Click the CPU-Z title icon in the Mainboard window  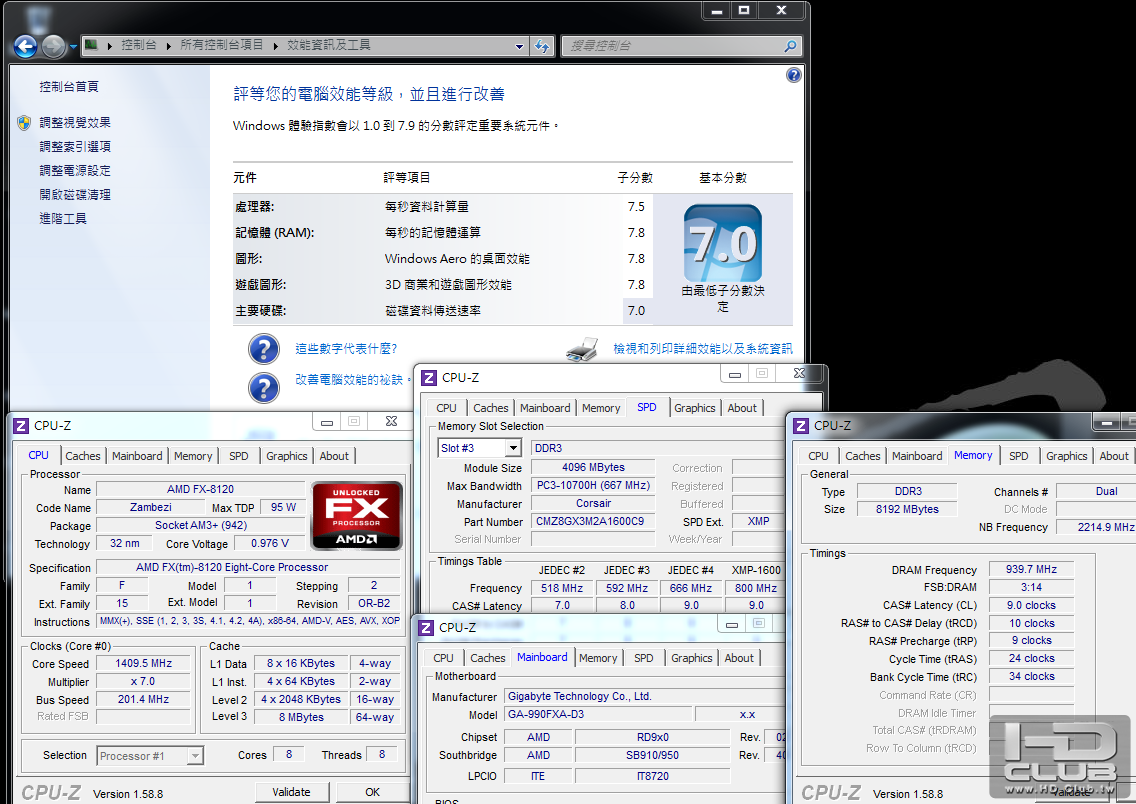[426, 627]
